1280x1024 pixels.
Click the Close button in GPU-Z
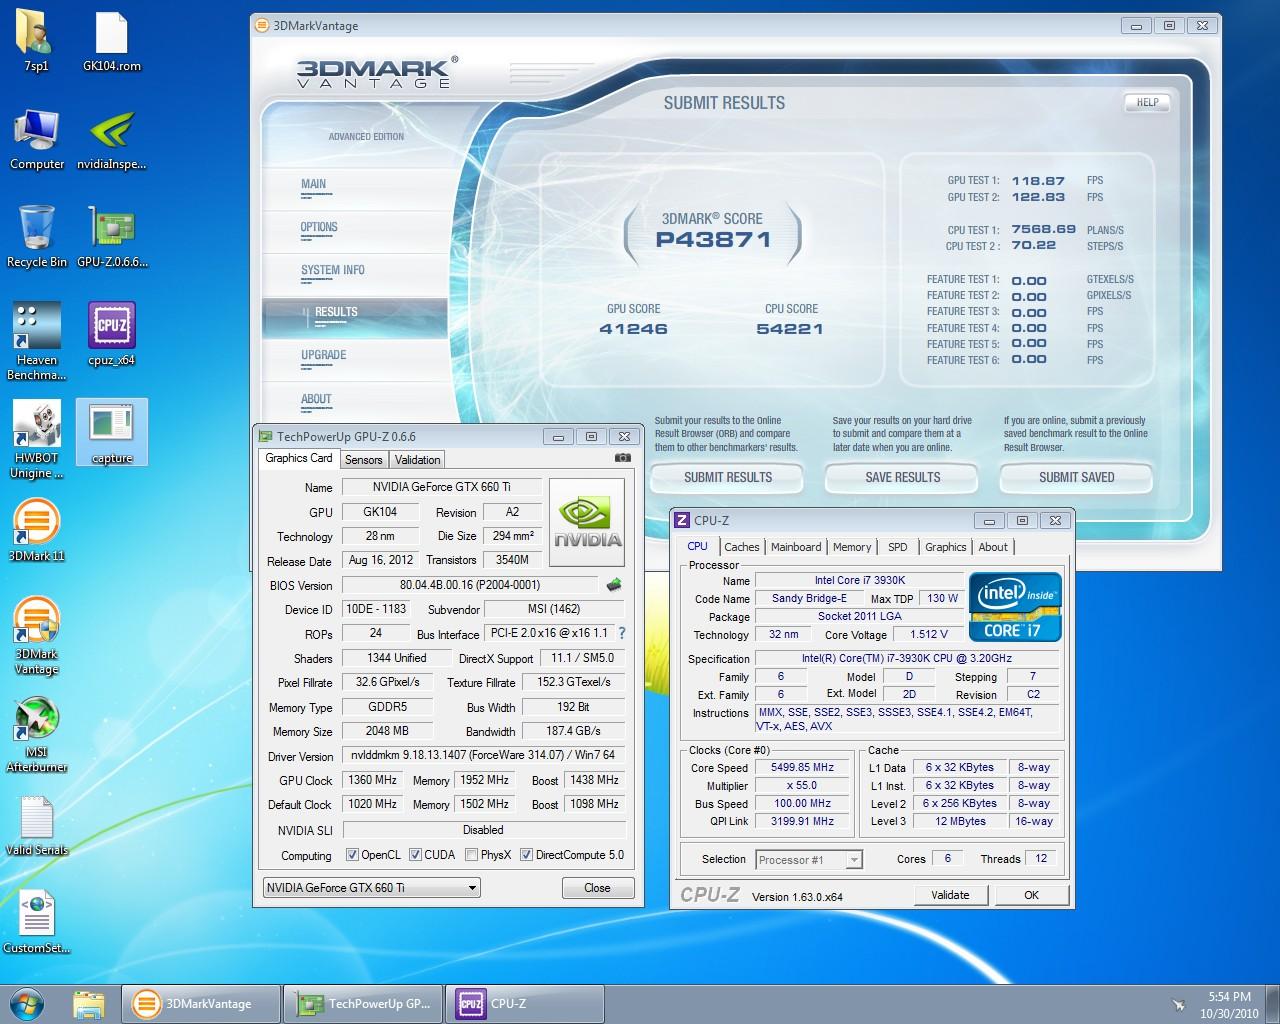(597, 887)
